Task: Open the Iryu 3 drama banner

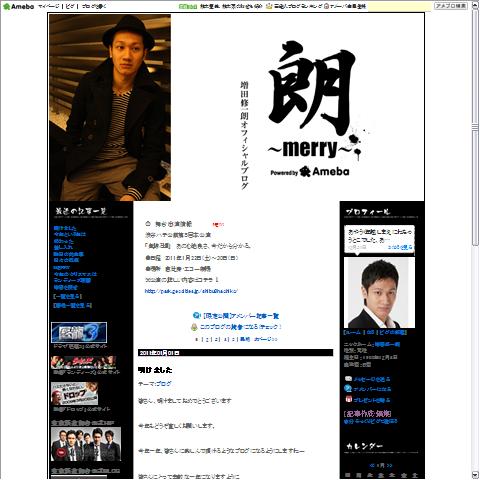Action: click(x=79, y=332)
